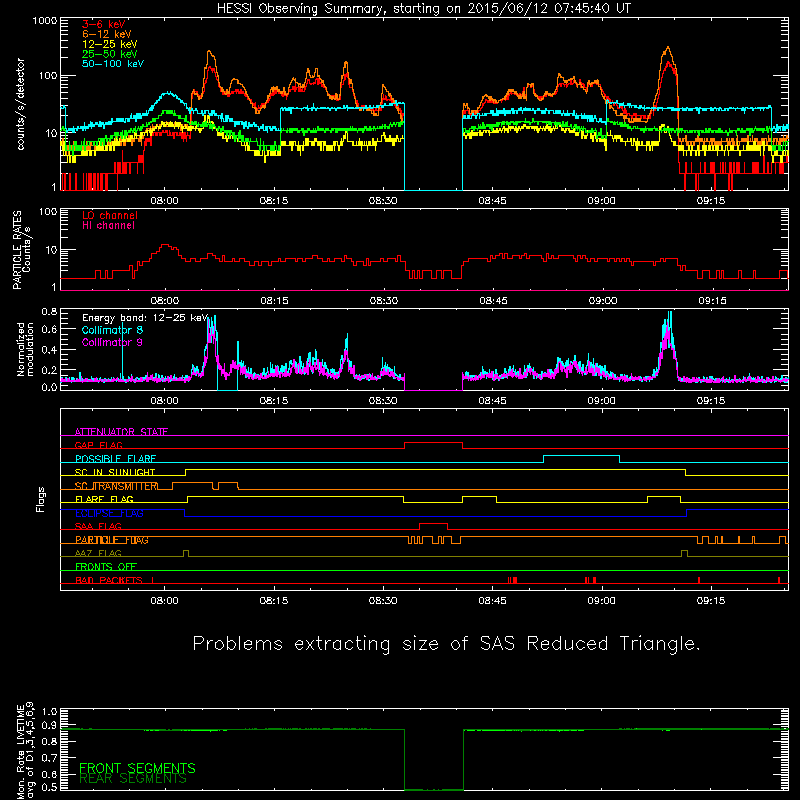Viewport: 800px width, 800px height.
Task: Click the 08:45 tick label under flags panel
Action: (x=492, y=601)
